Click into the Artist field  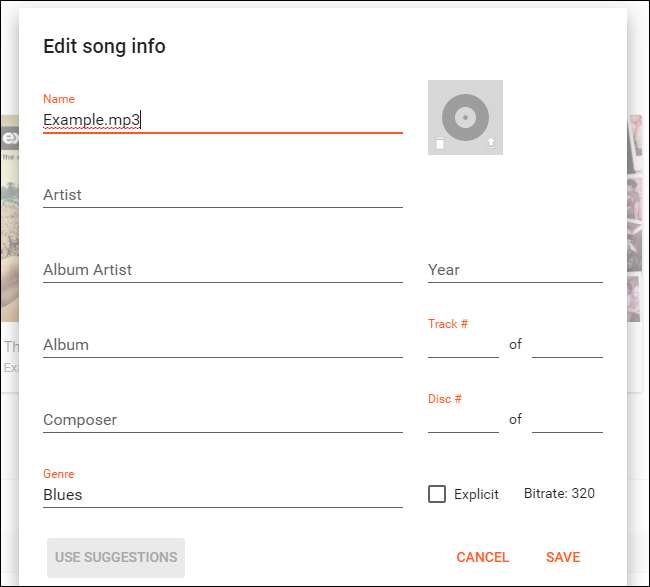[222, 195]
